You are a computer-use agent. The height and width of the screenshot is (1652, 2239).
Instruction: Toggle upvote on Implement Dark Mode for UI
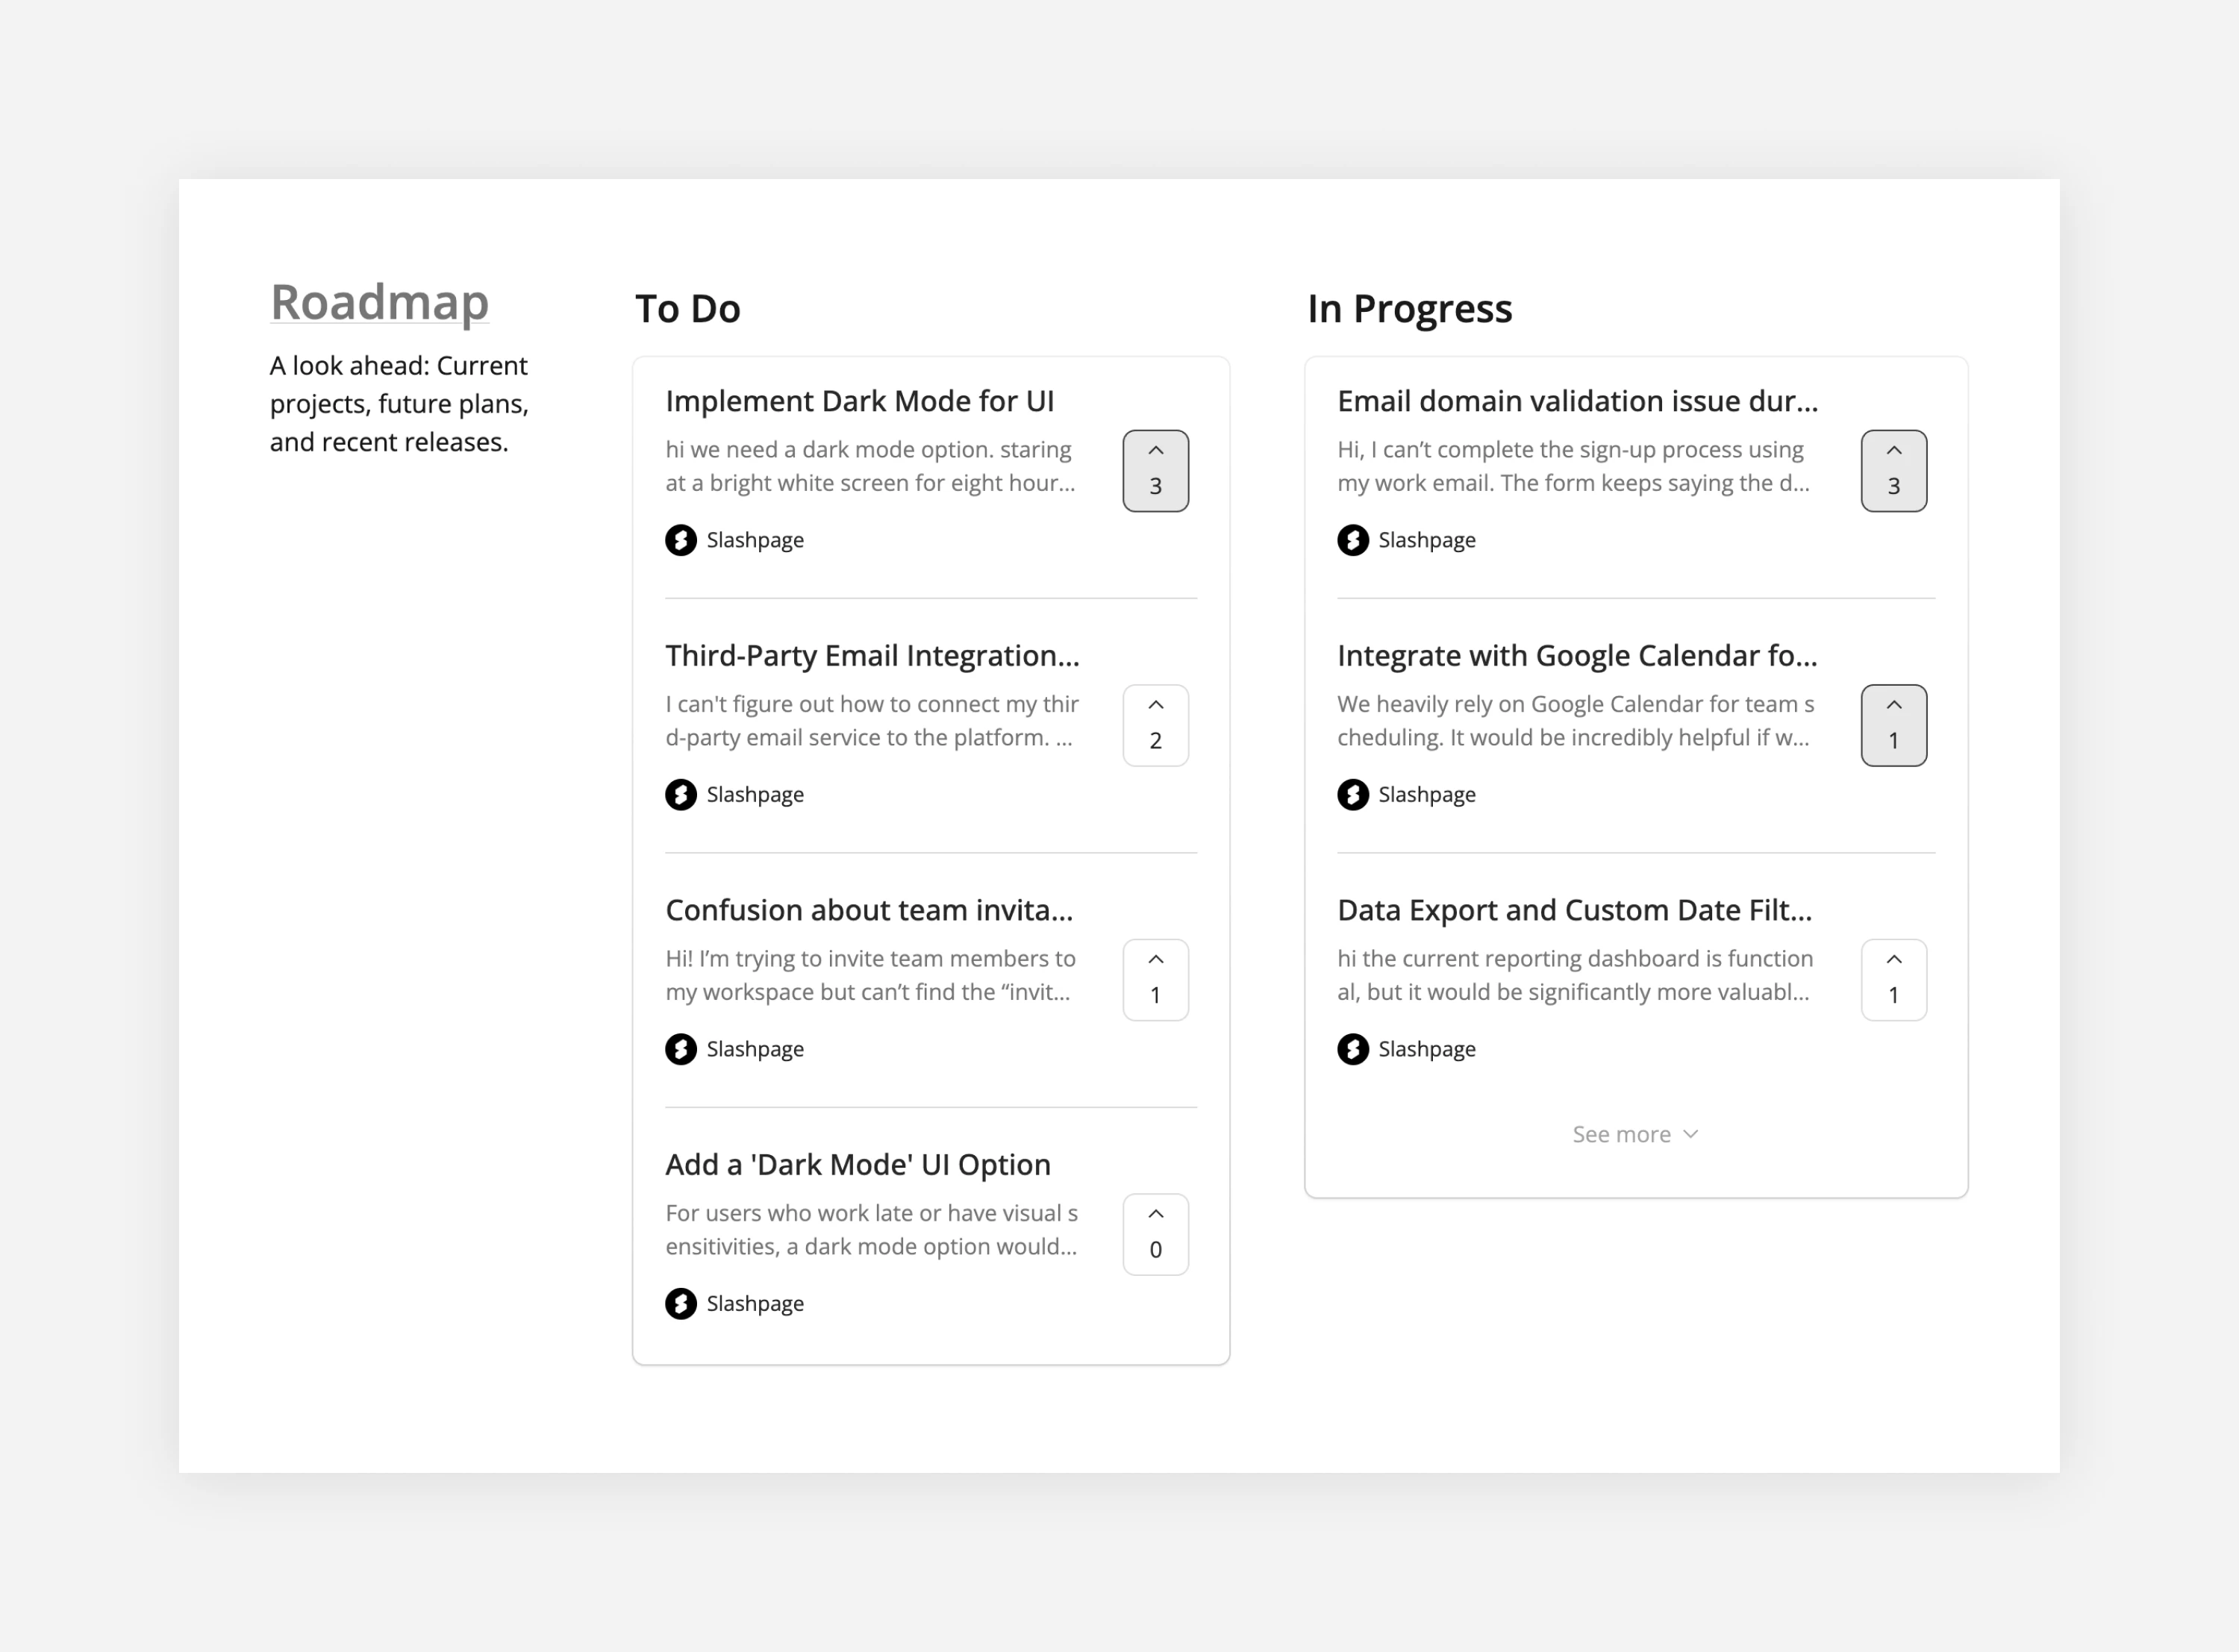1155,471
